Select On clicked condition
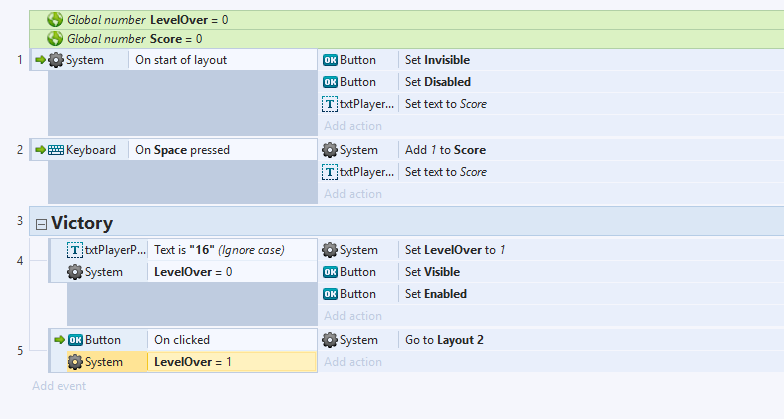 pos(232,340)
